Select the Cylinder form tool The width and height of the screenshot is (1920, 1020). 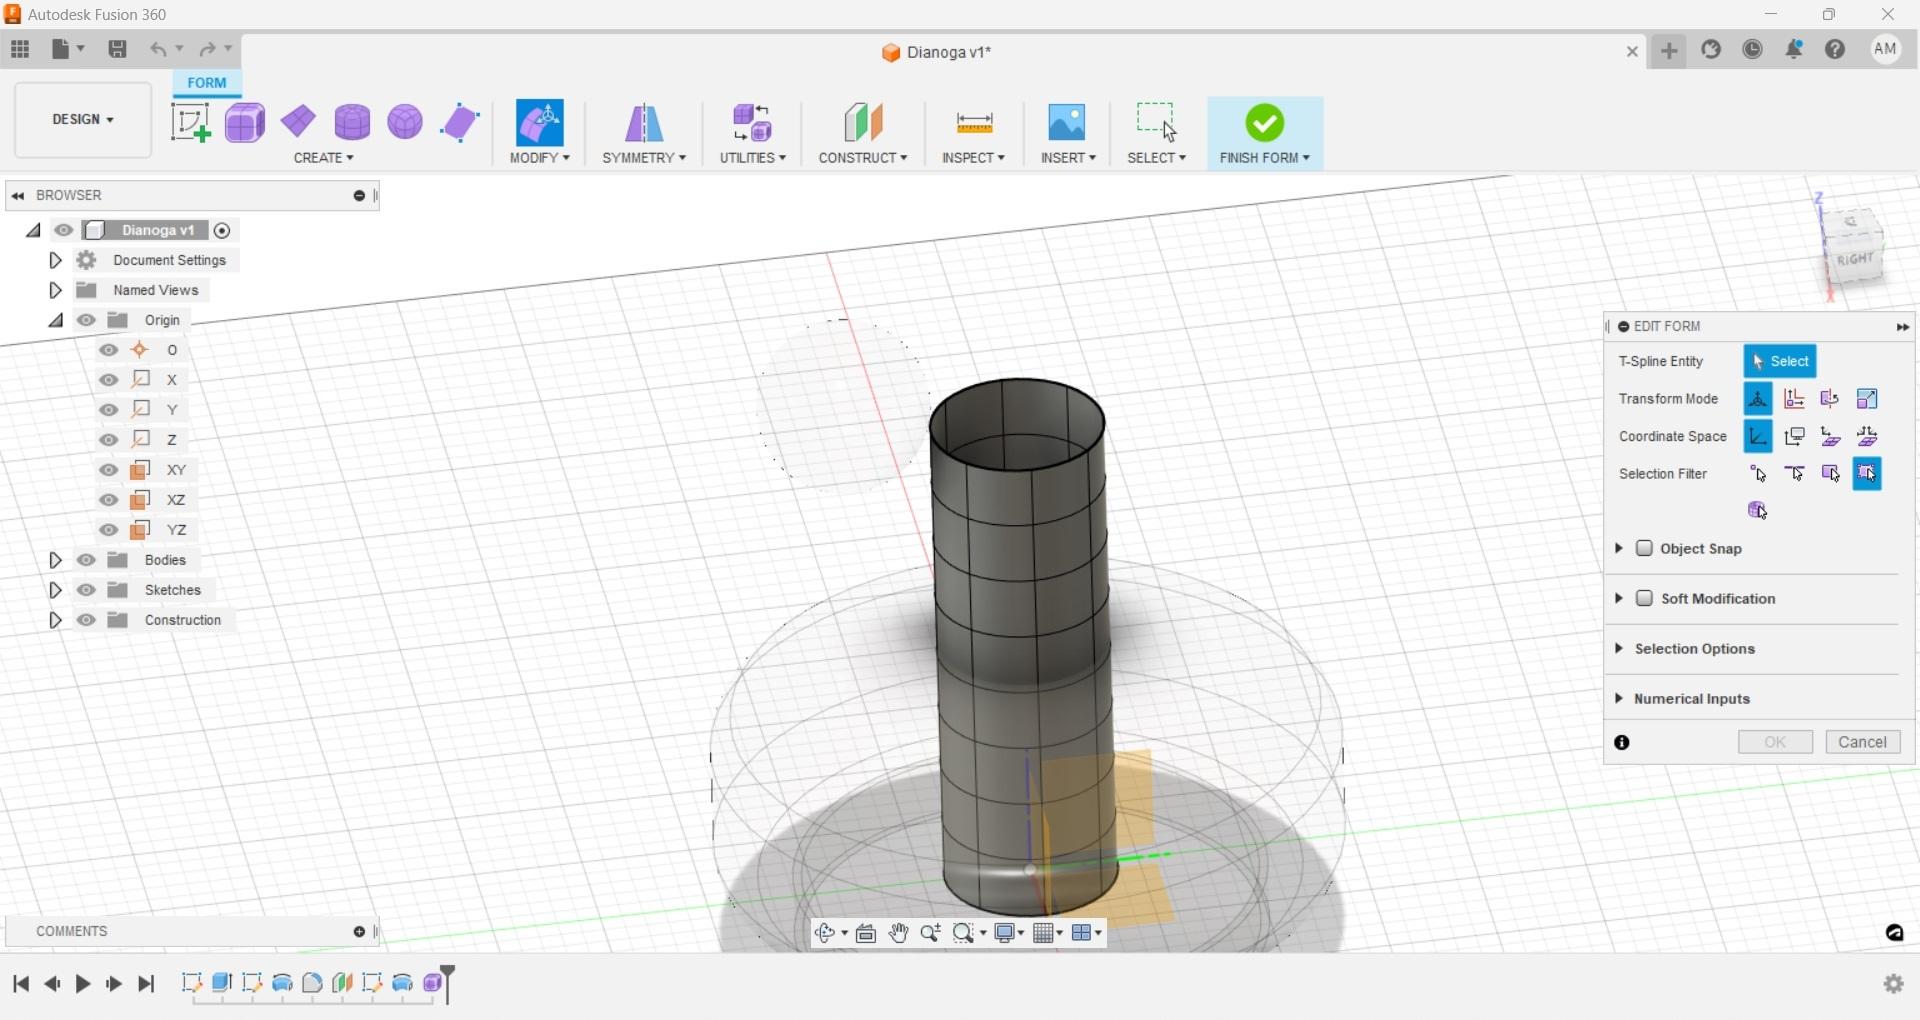[x=352, y=122]
